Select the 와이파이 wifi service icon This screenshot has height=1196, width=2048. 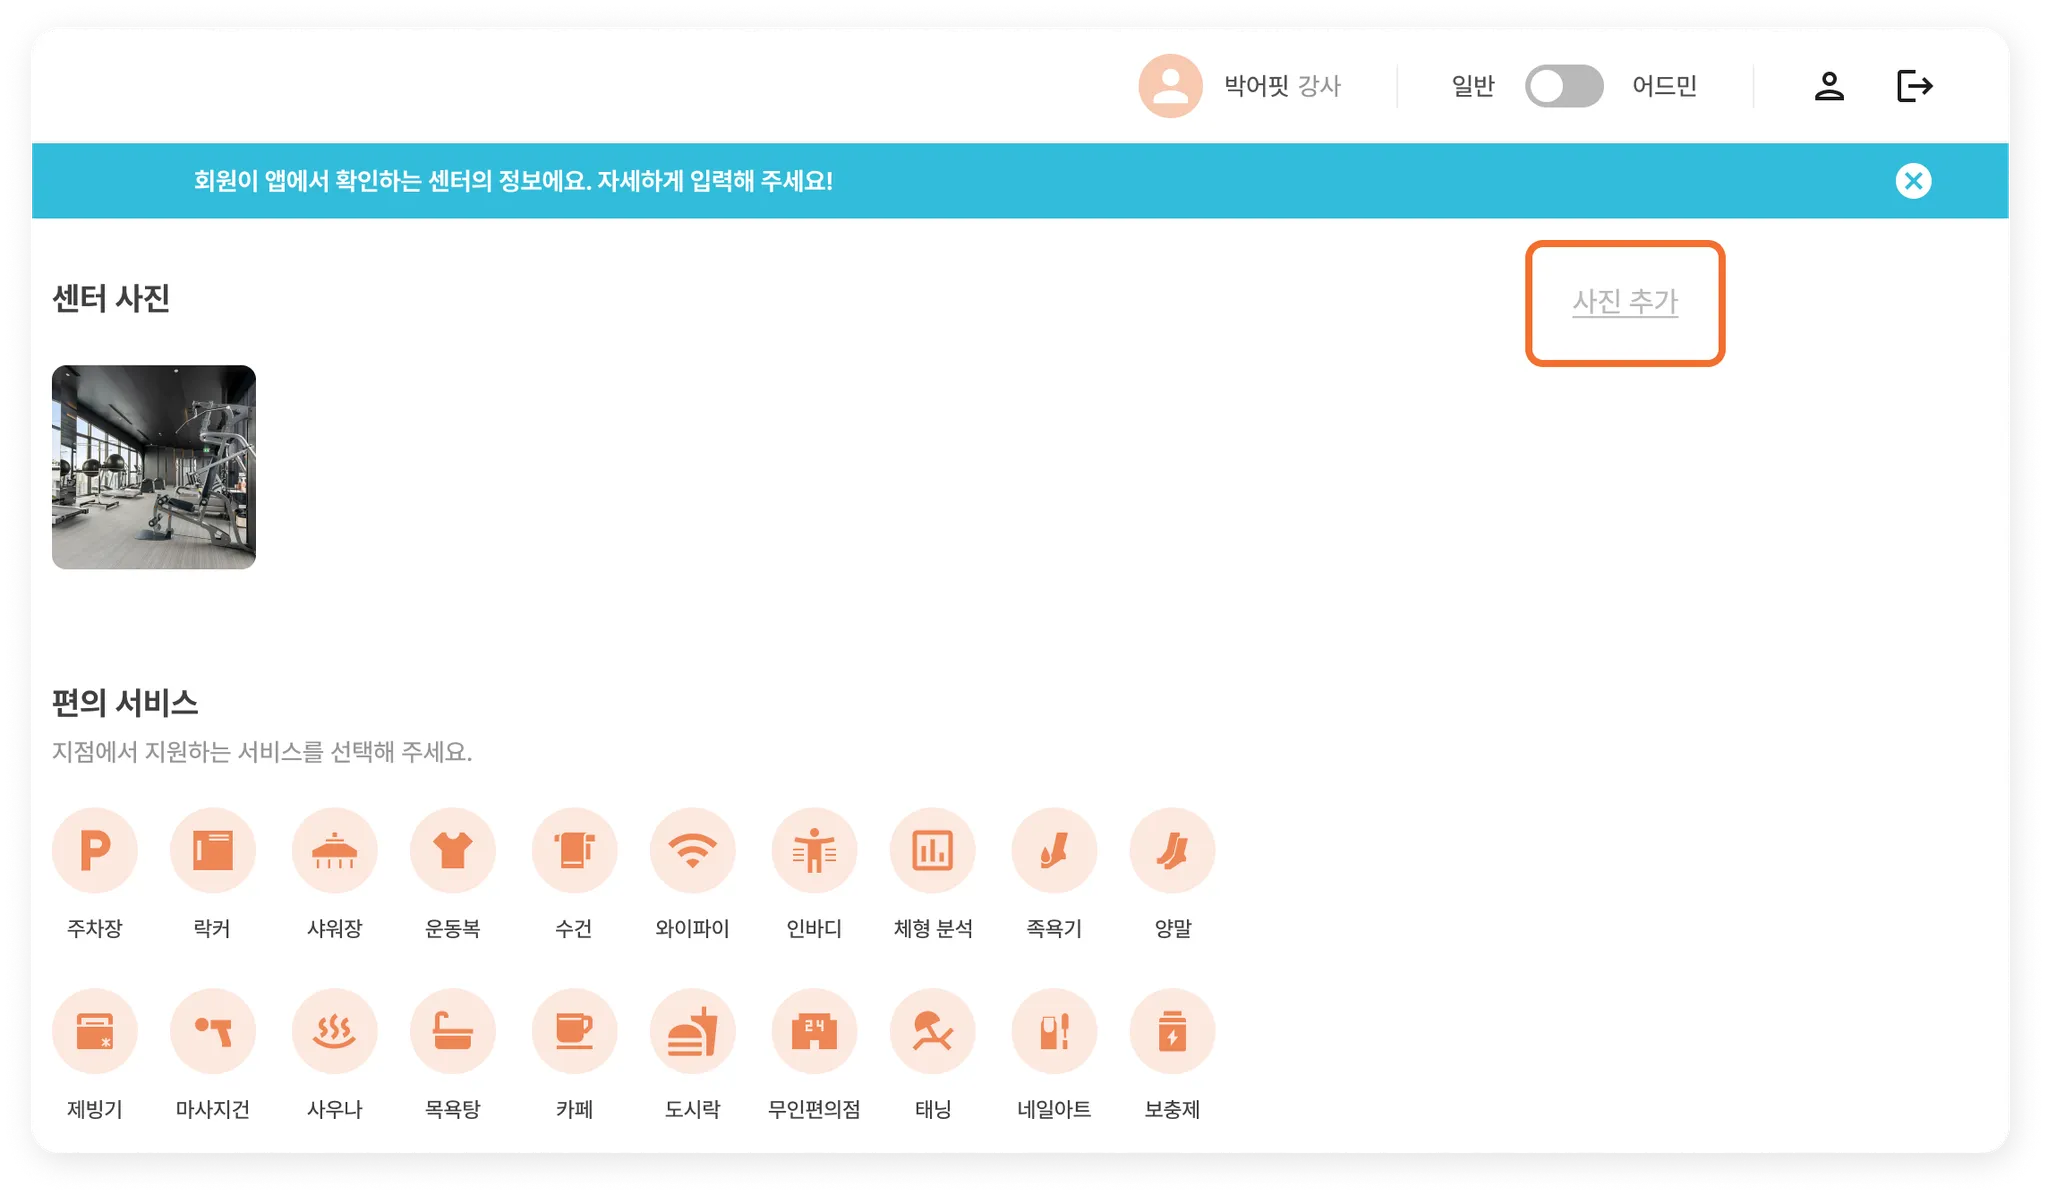point(692,851)
